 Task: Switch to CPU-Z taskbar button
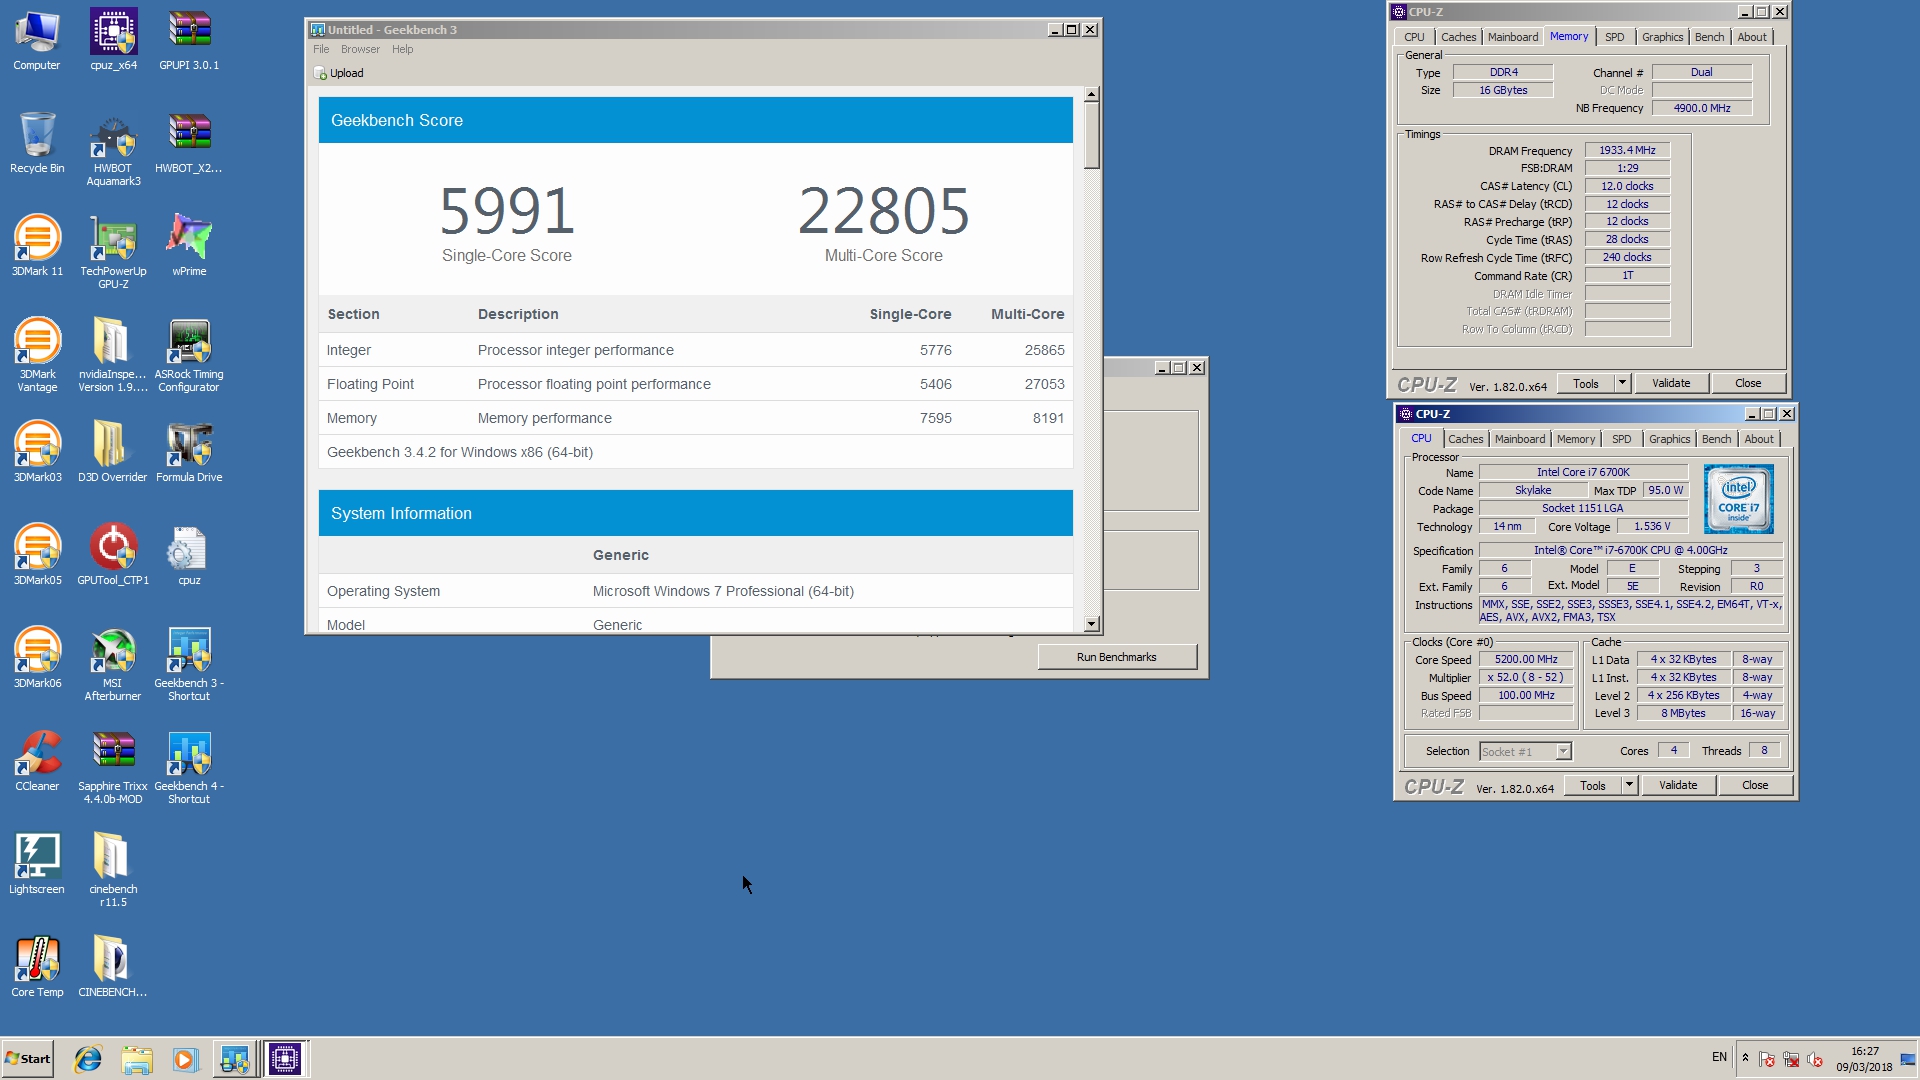(x=284, y=1059)
